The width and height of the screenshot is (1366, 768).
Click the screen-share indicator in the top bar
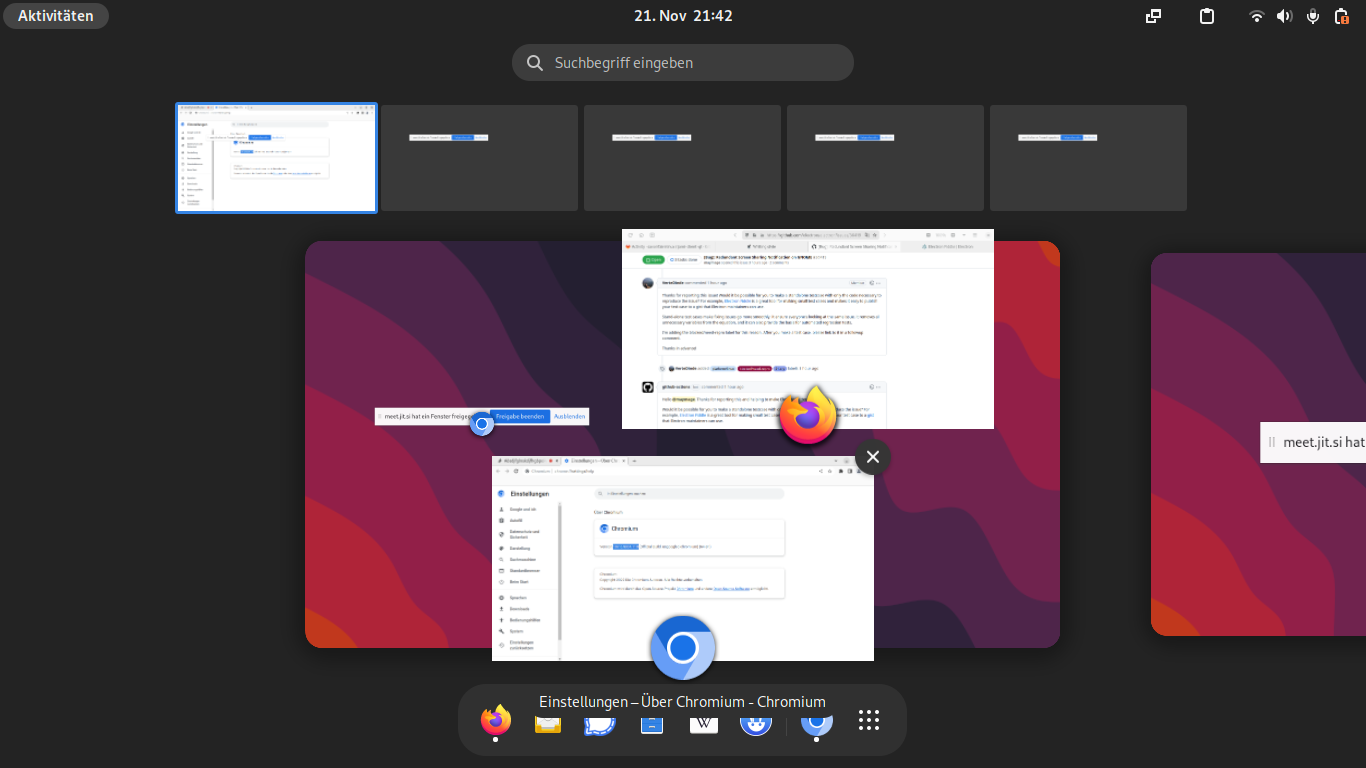(x=1152, y=16)
